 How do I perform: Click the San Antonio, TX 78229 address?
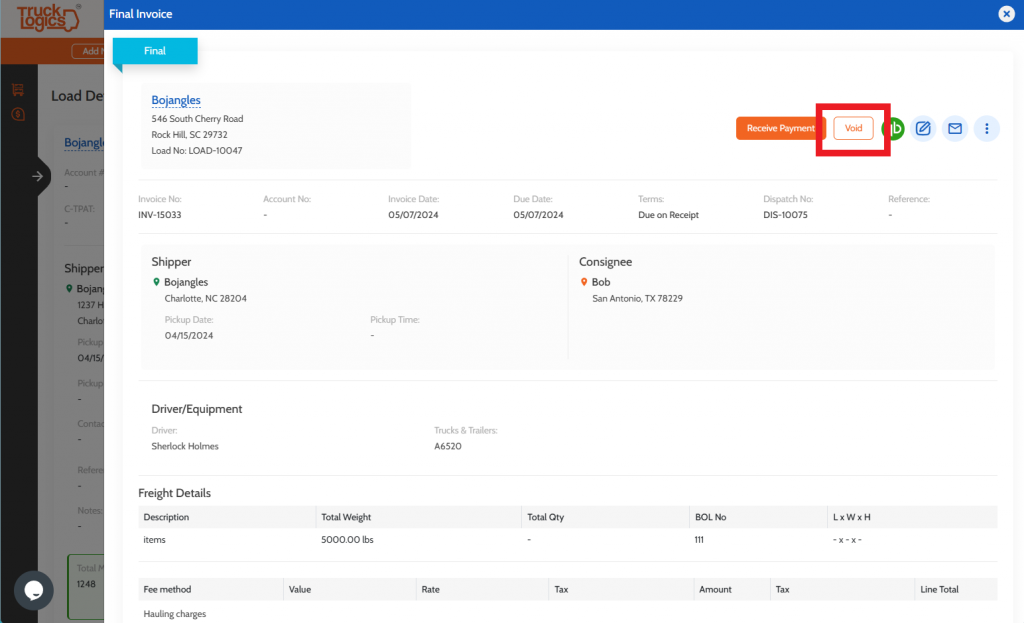pos(637,298)
